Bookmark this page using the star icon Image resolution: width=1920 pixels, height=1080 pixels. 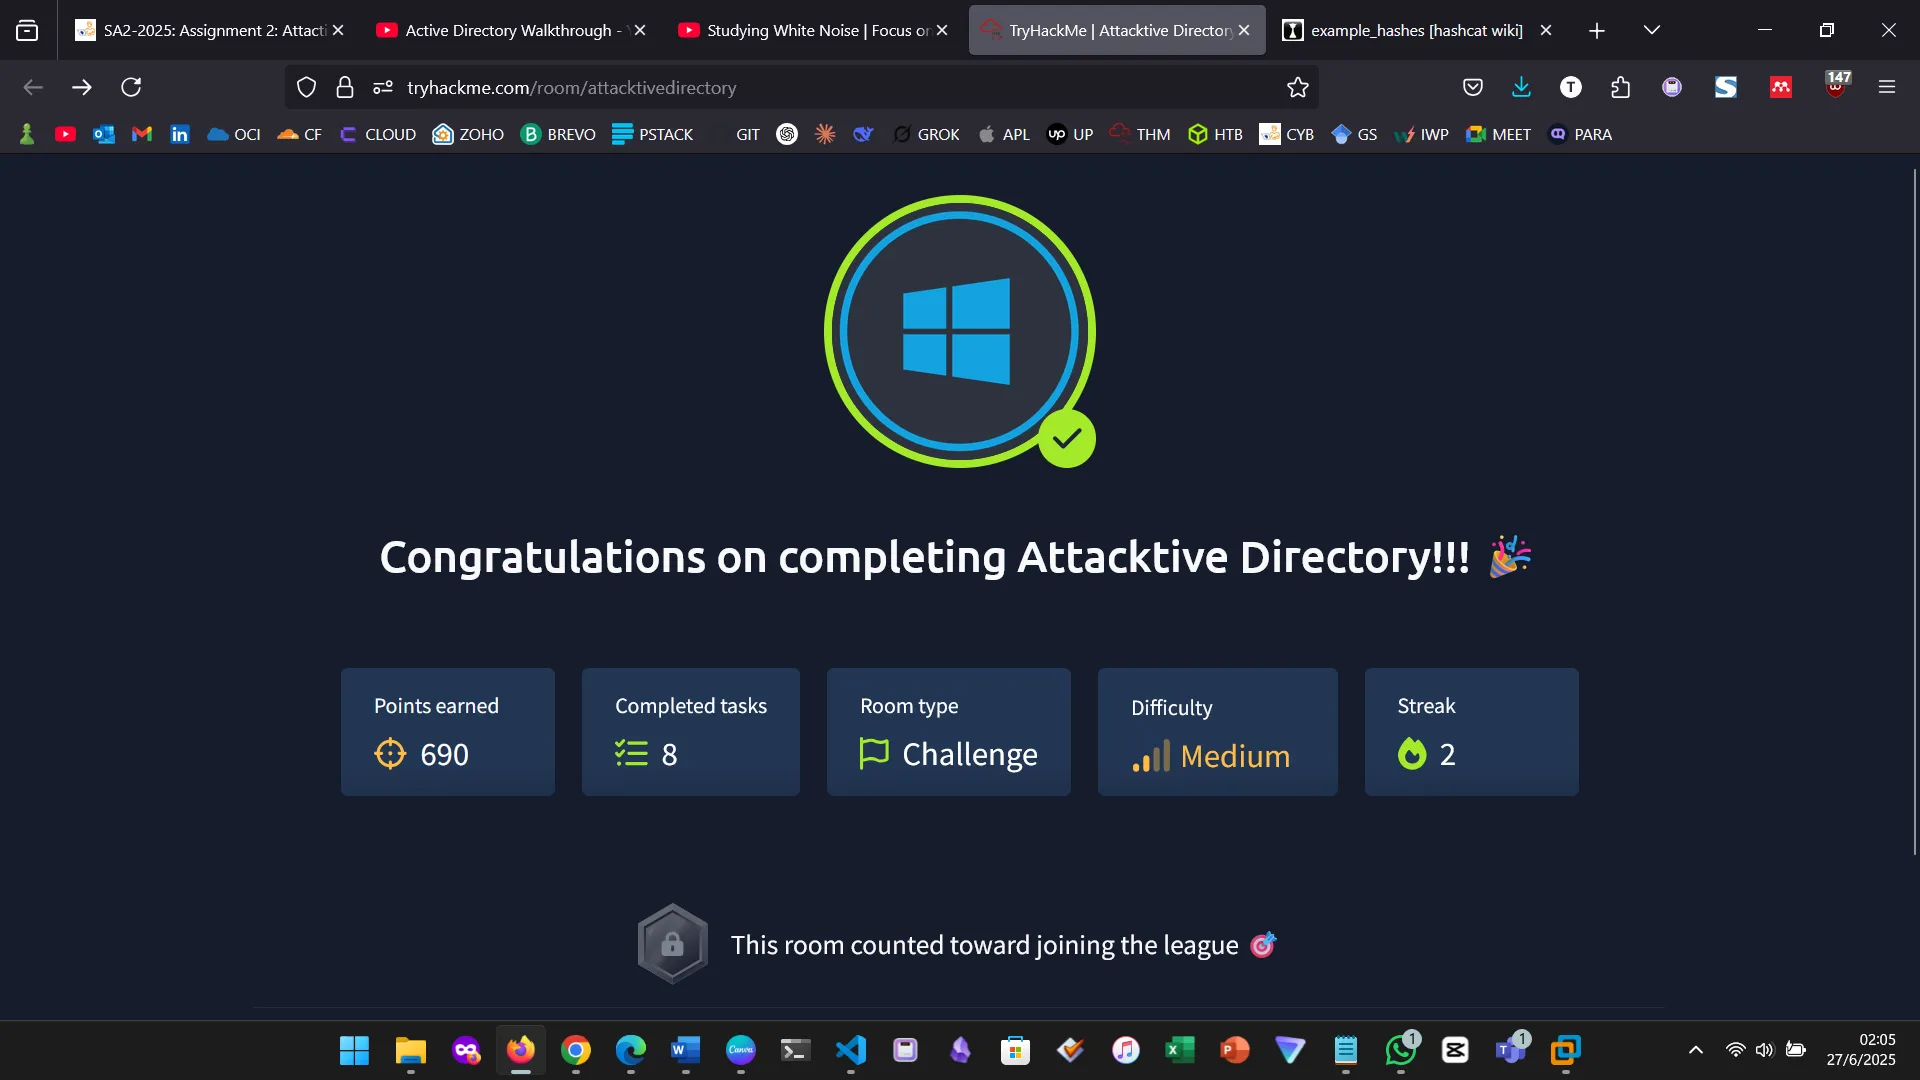tap(1296, 87)
